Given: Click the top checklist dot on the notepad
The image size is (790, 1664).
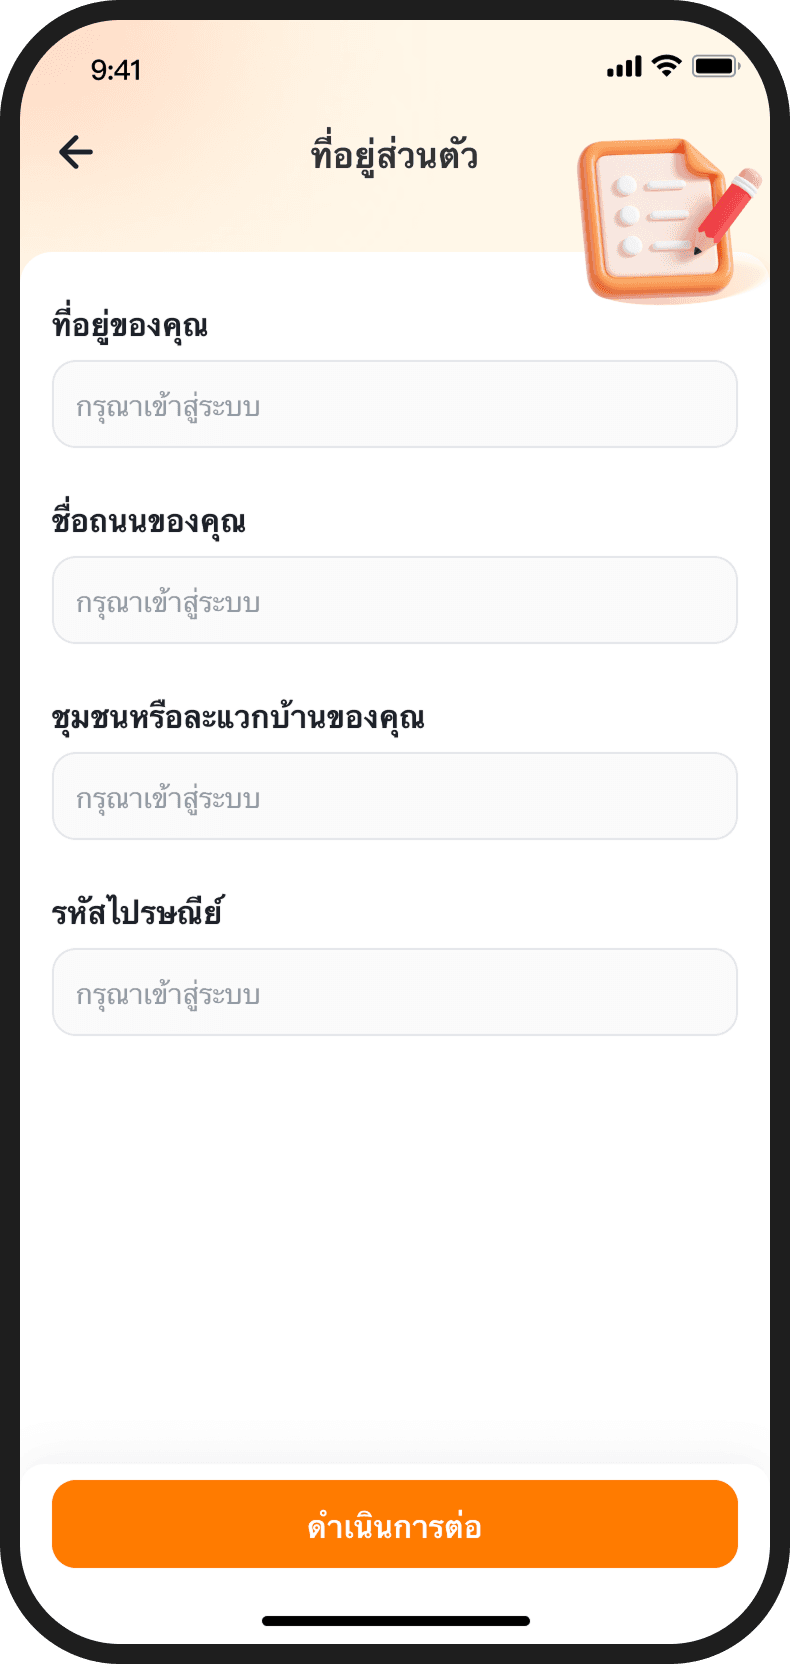Looking at the screenshot, I should 628,186.
